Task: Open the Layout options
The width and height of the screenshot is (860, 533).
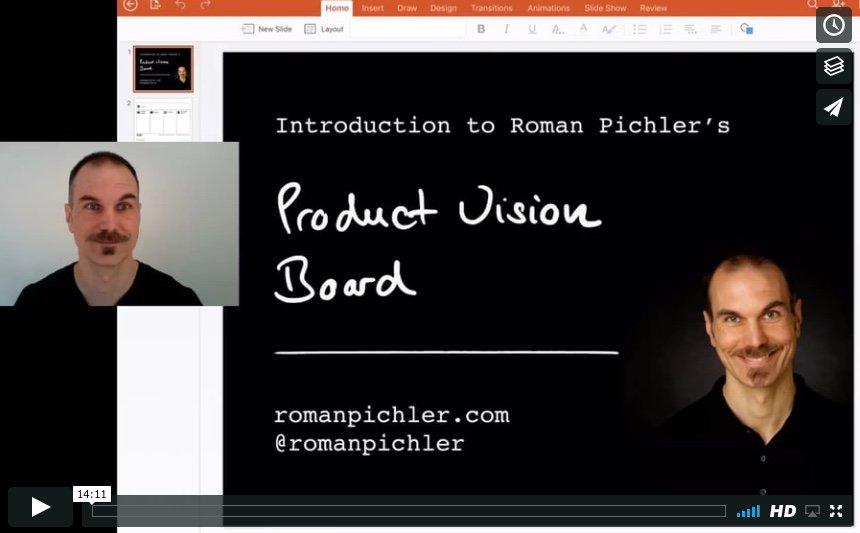Action: click(324, 29)
